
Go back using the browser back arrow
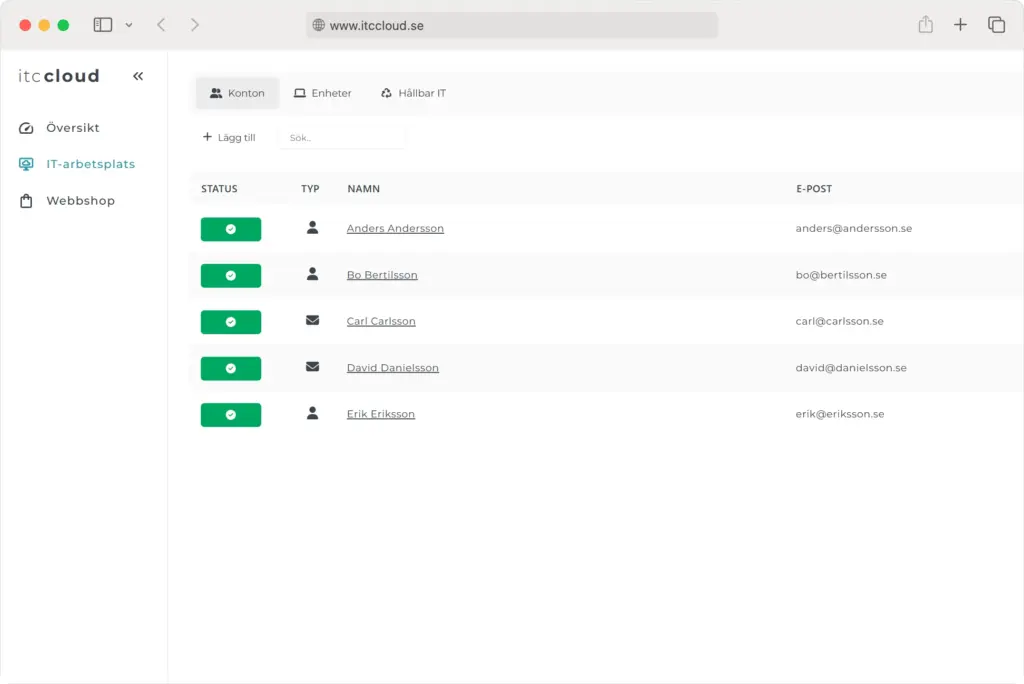(161, 25)
